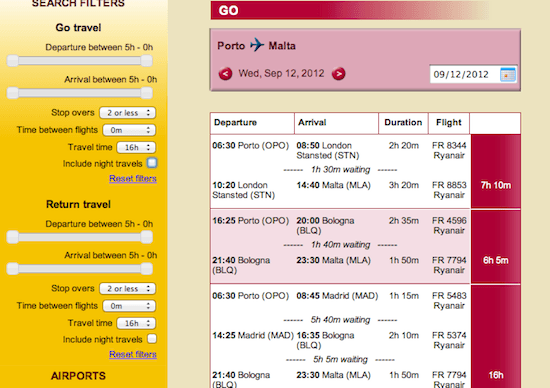This screenshot has width=550, height=388.
Task: Click the Go travel Departure slider left handle
Action: pos(13,61)
